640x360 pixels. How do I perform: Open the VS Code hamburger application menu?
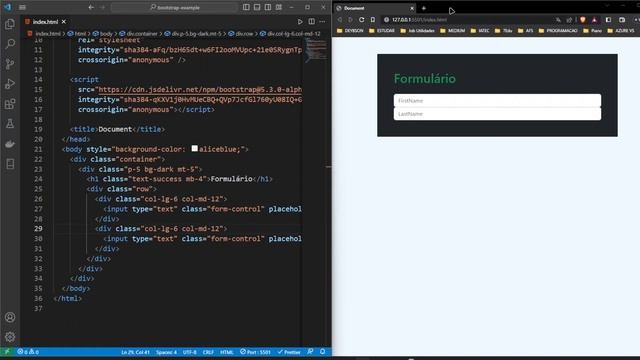[22, 7]
